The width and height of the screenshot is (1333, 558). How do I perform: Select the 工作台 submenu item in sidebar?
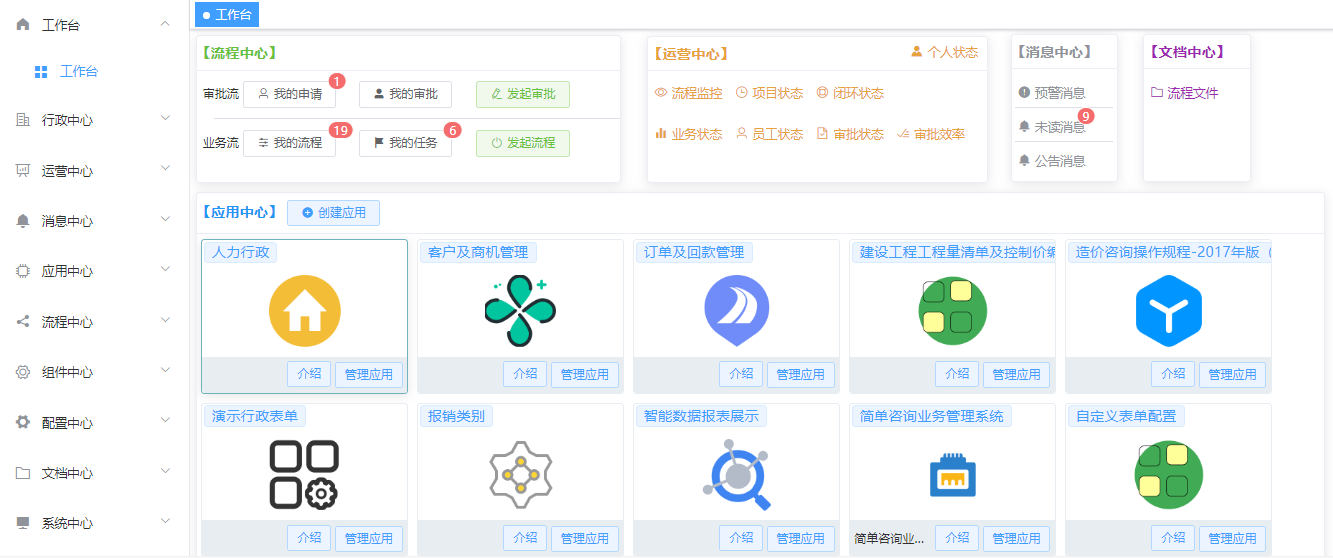pyautogui.click(x=78, y=72)
